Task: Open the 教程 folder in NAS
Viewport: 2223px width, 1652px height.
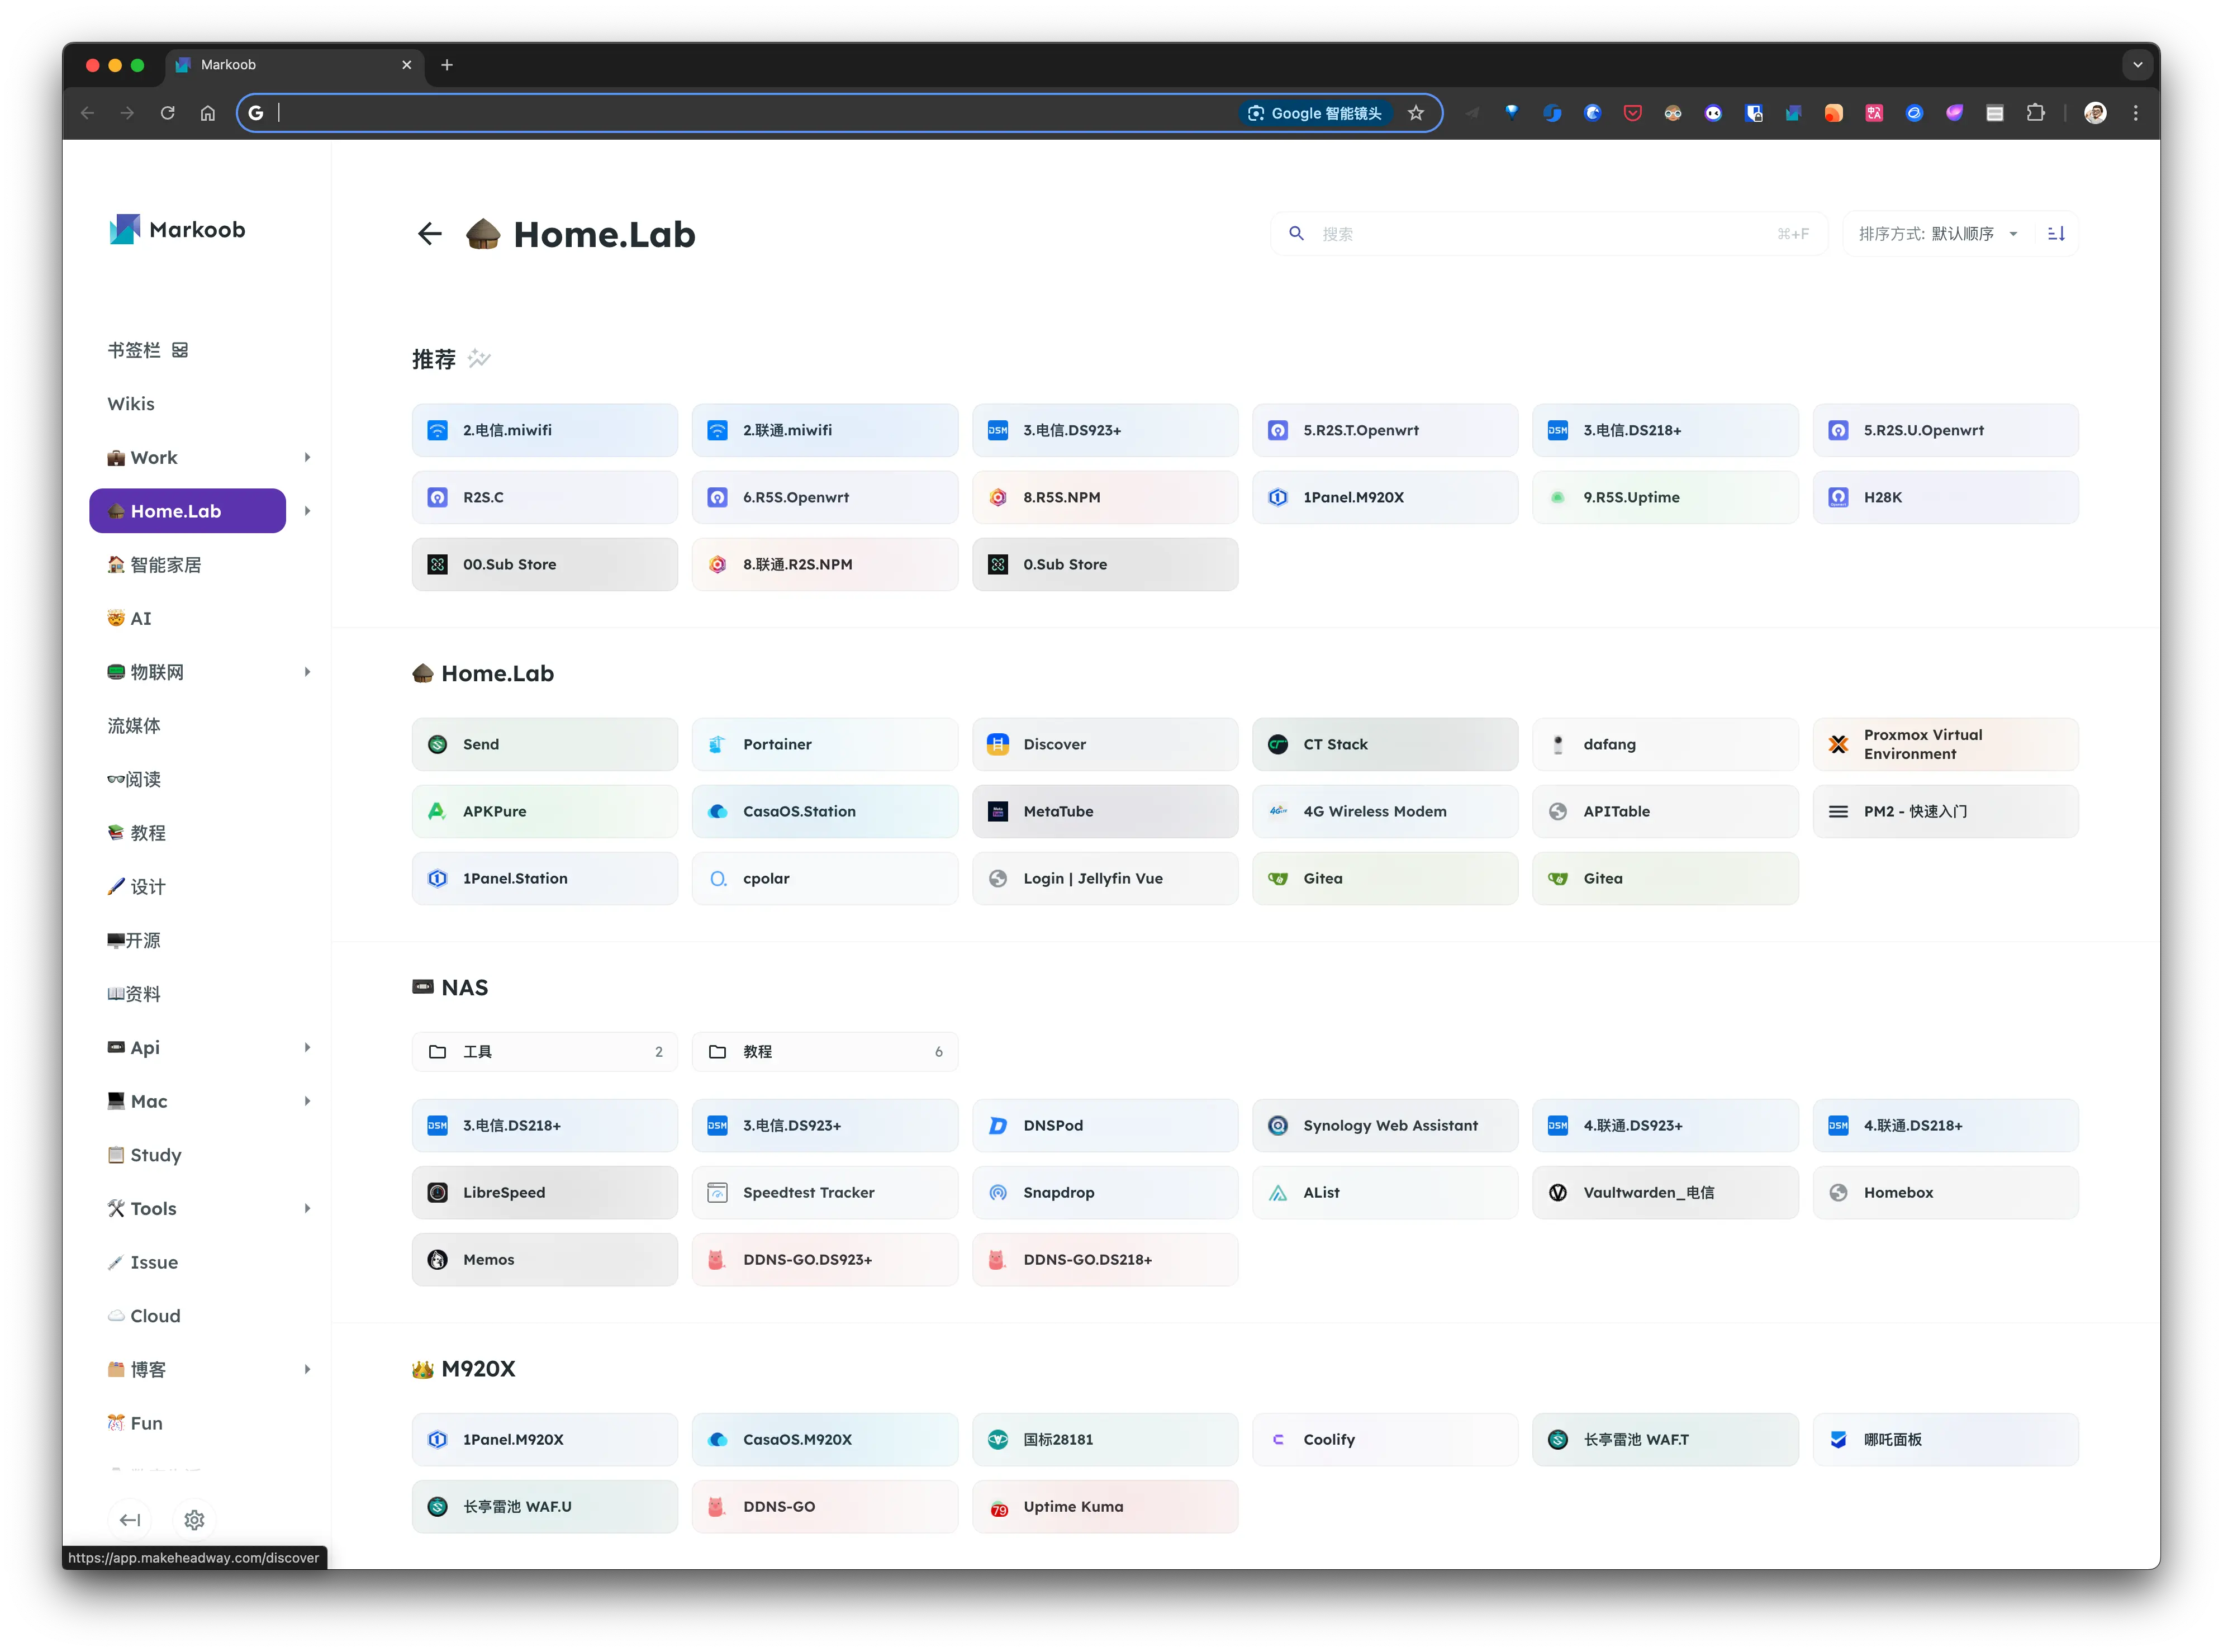Action: click(824, 1052)
